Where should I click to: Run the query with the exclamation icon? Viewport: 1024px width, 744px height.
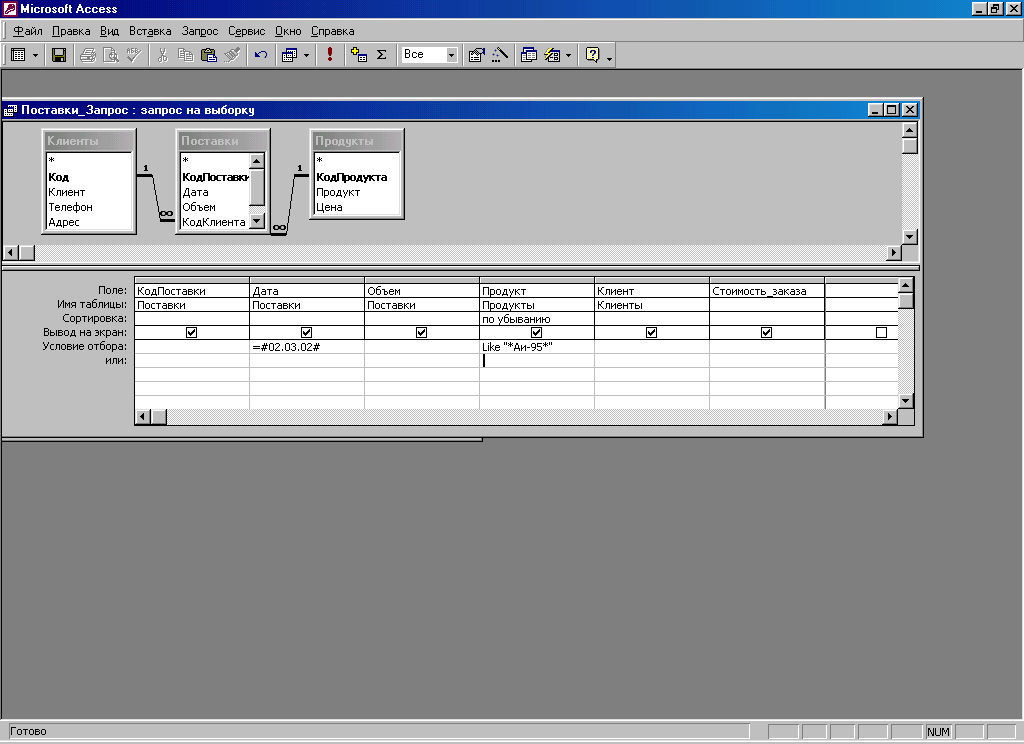(x=330, y=55)
